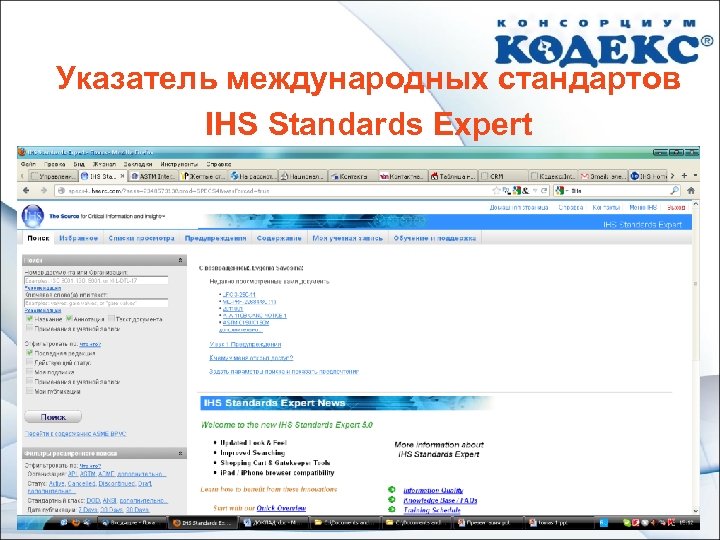Open the Вид menu

pyautogui.click(x=79, y=164)
